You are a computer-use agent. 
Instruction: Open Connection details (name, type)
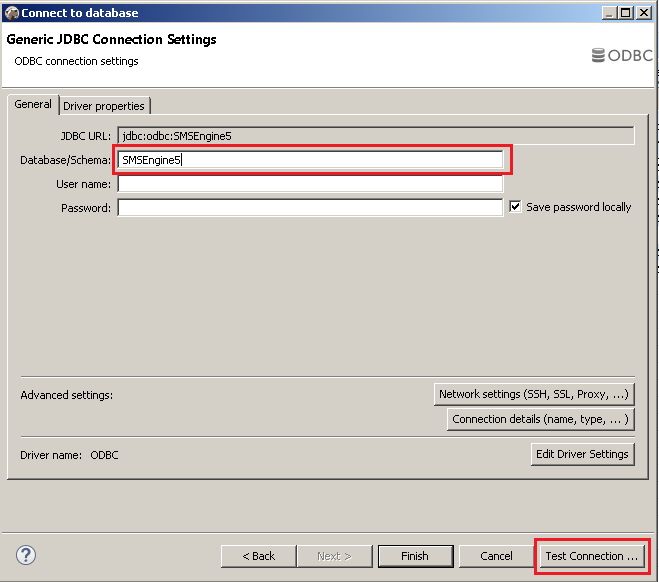coord(540,419)
